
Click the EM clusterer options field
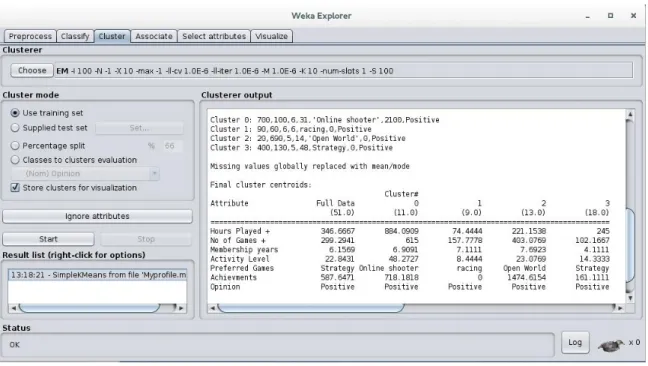(344, 71)
